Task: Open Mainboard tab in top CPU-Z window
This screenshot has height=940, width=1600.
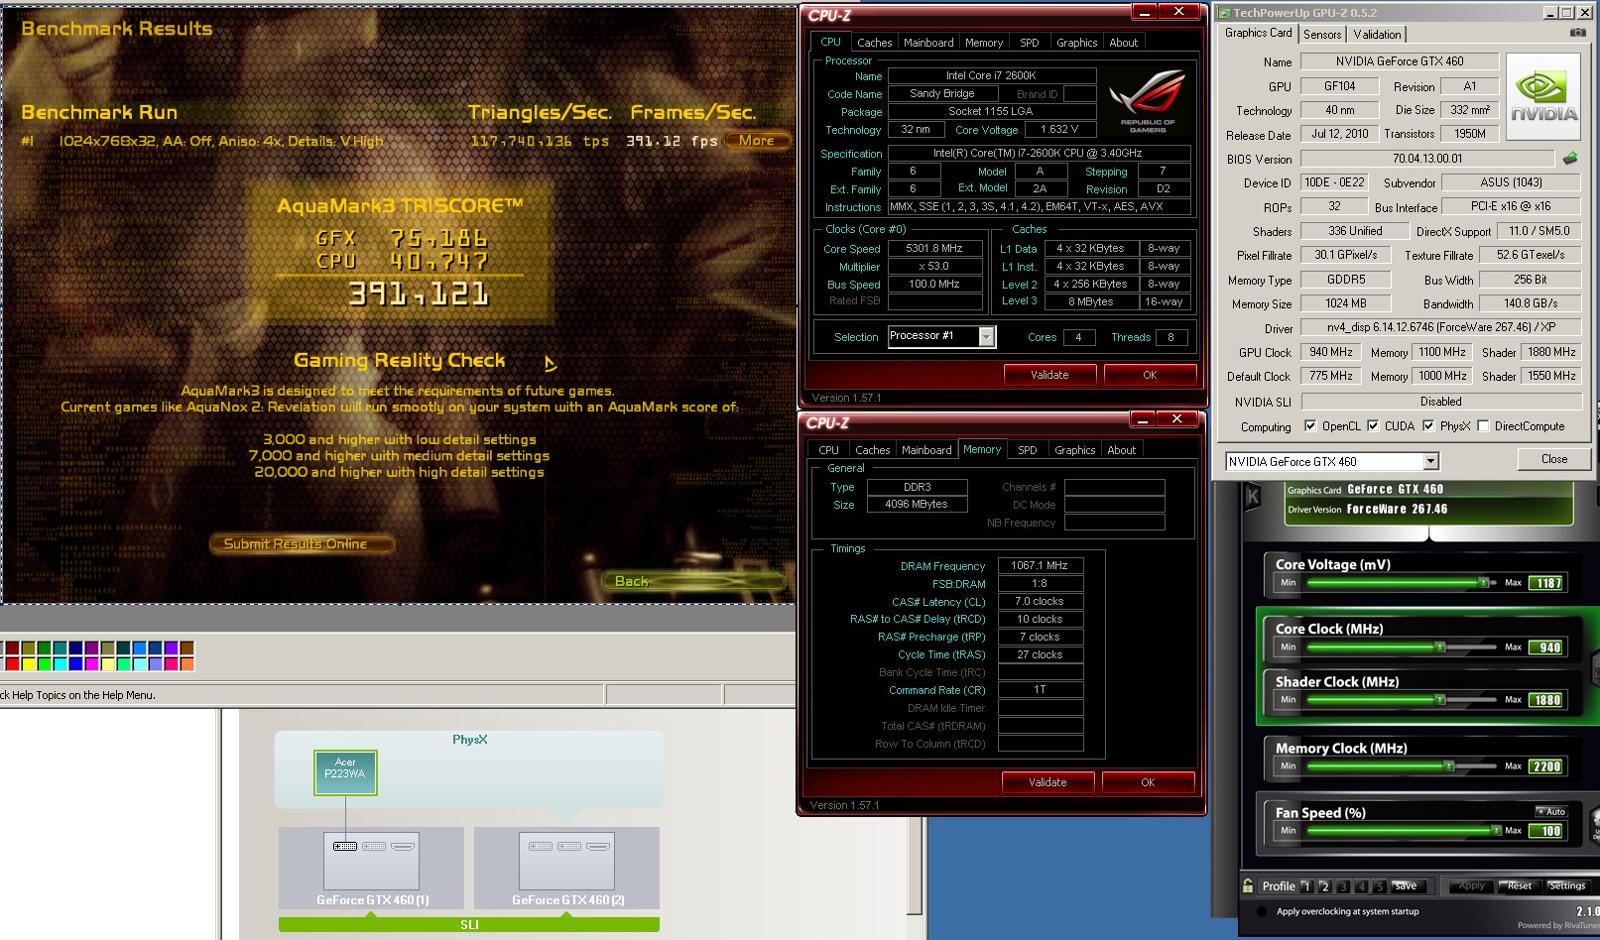Action: point(928,43)
